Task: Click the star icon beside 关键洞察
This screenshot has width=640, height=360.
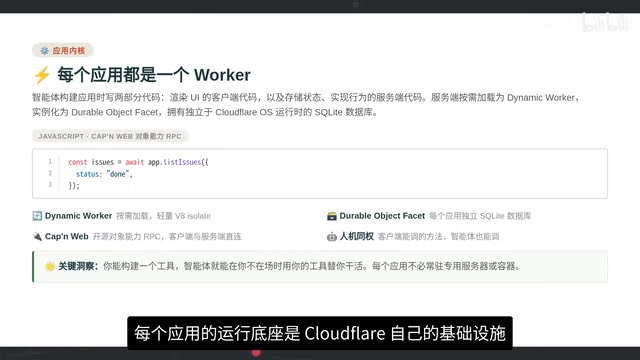Action: coord(50,267)
